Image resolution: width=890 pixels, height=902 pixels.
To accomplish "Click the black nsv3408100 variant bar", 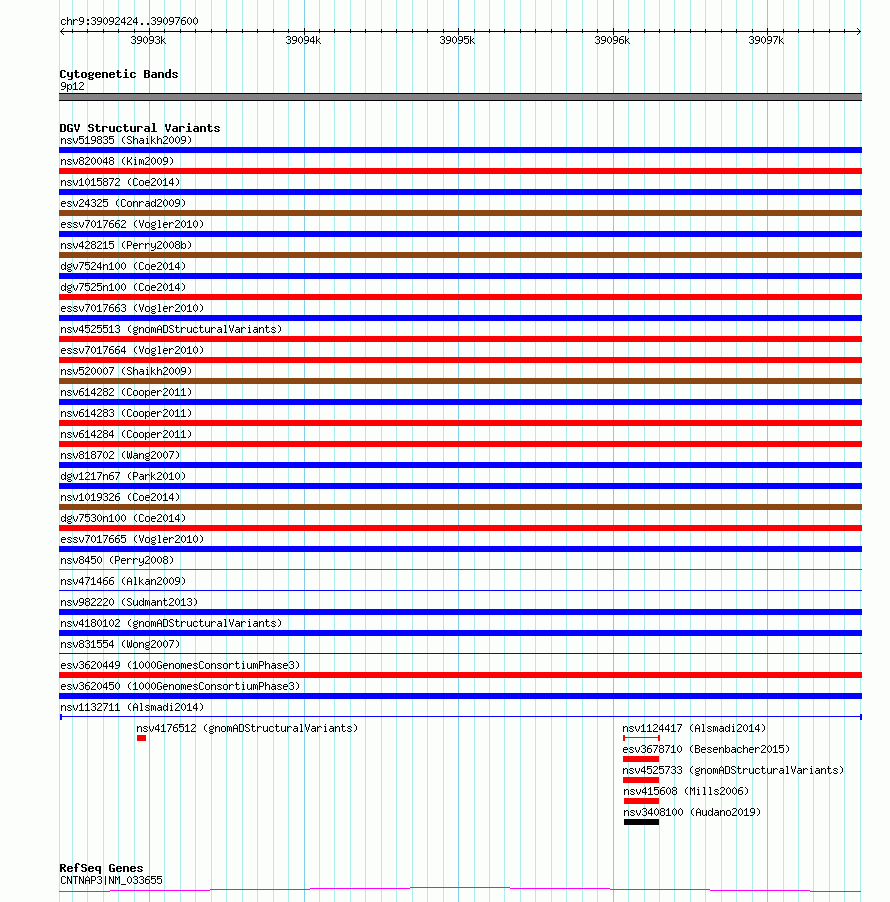I will click(641, 822).
